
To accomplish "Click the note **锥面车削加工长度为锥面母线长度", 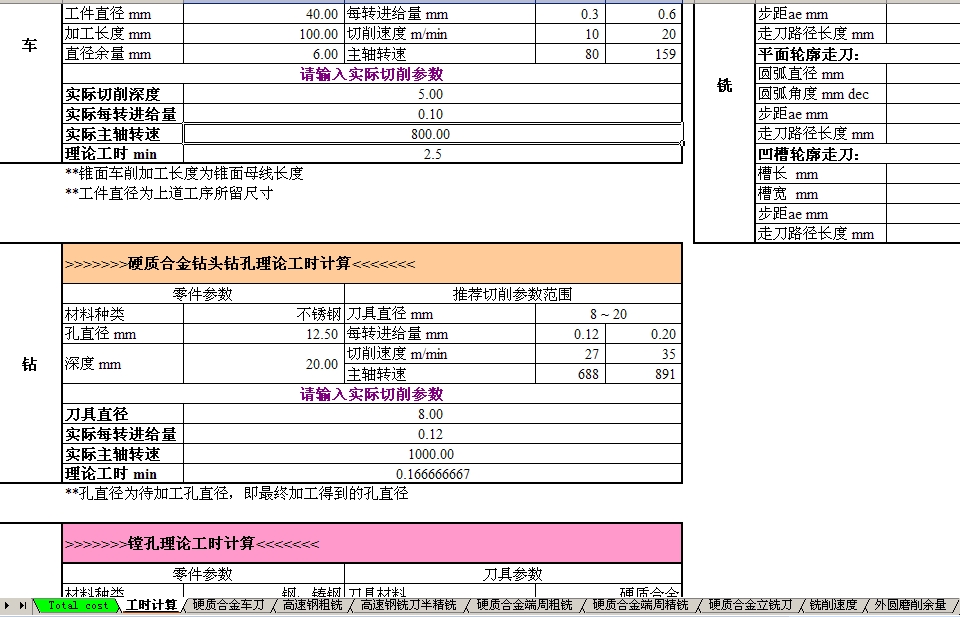I will (x=184, y=173).
